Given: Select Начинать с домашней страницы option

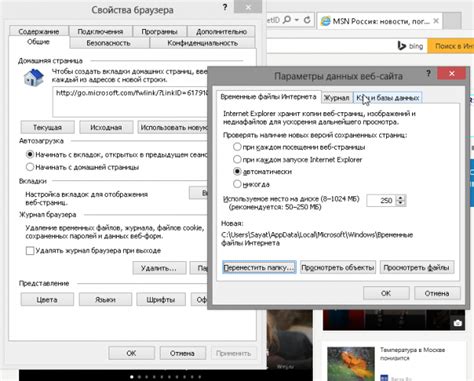Looking at the screenshot, I should click(x=30, y=167).
